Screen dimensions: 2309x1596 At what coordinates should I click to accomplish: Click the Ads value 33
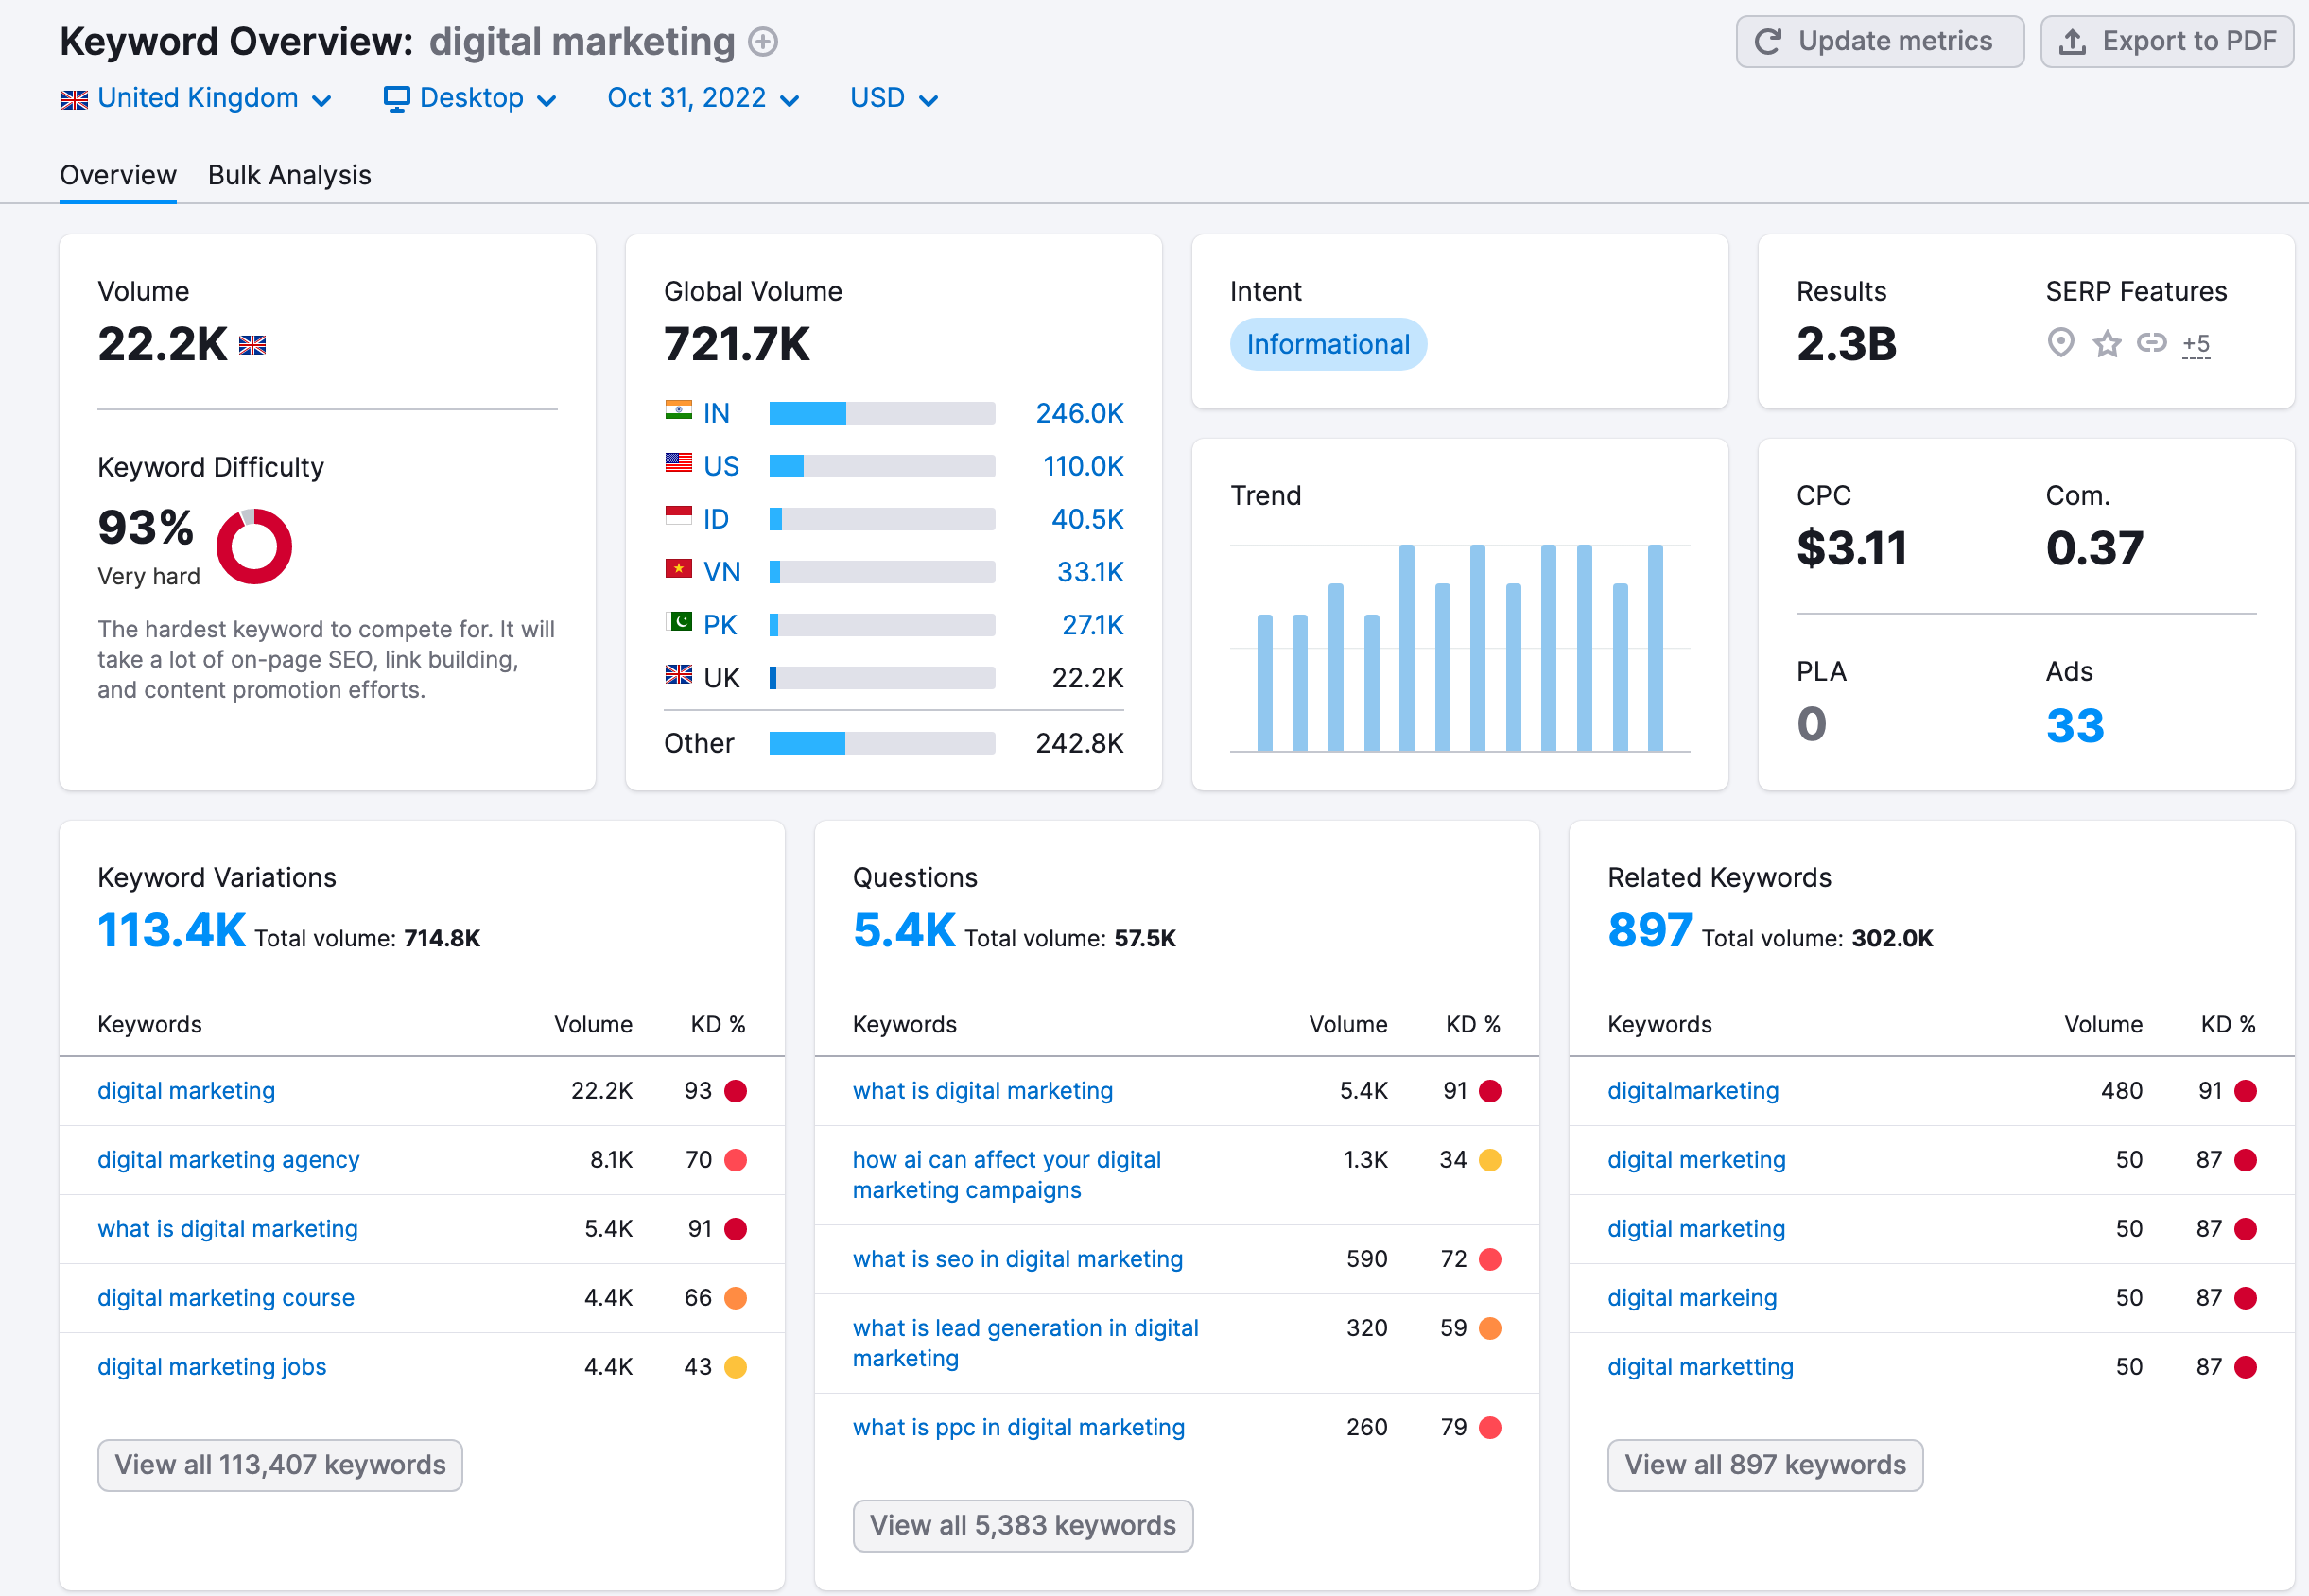2075,725
